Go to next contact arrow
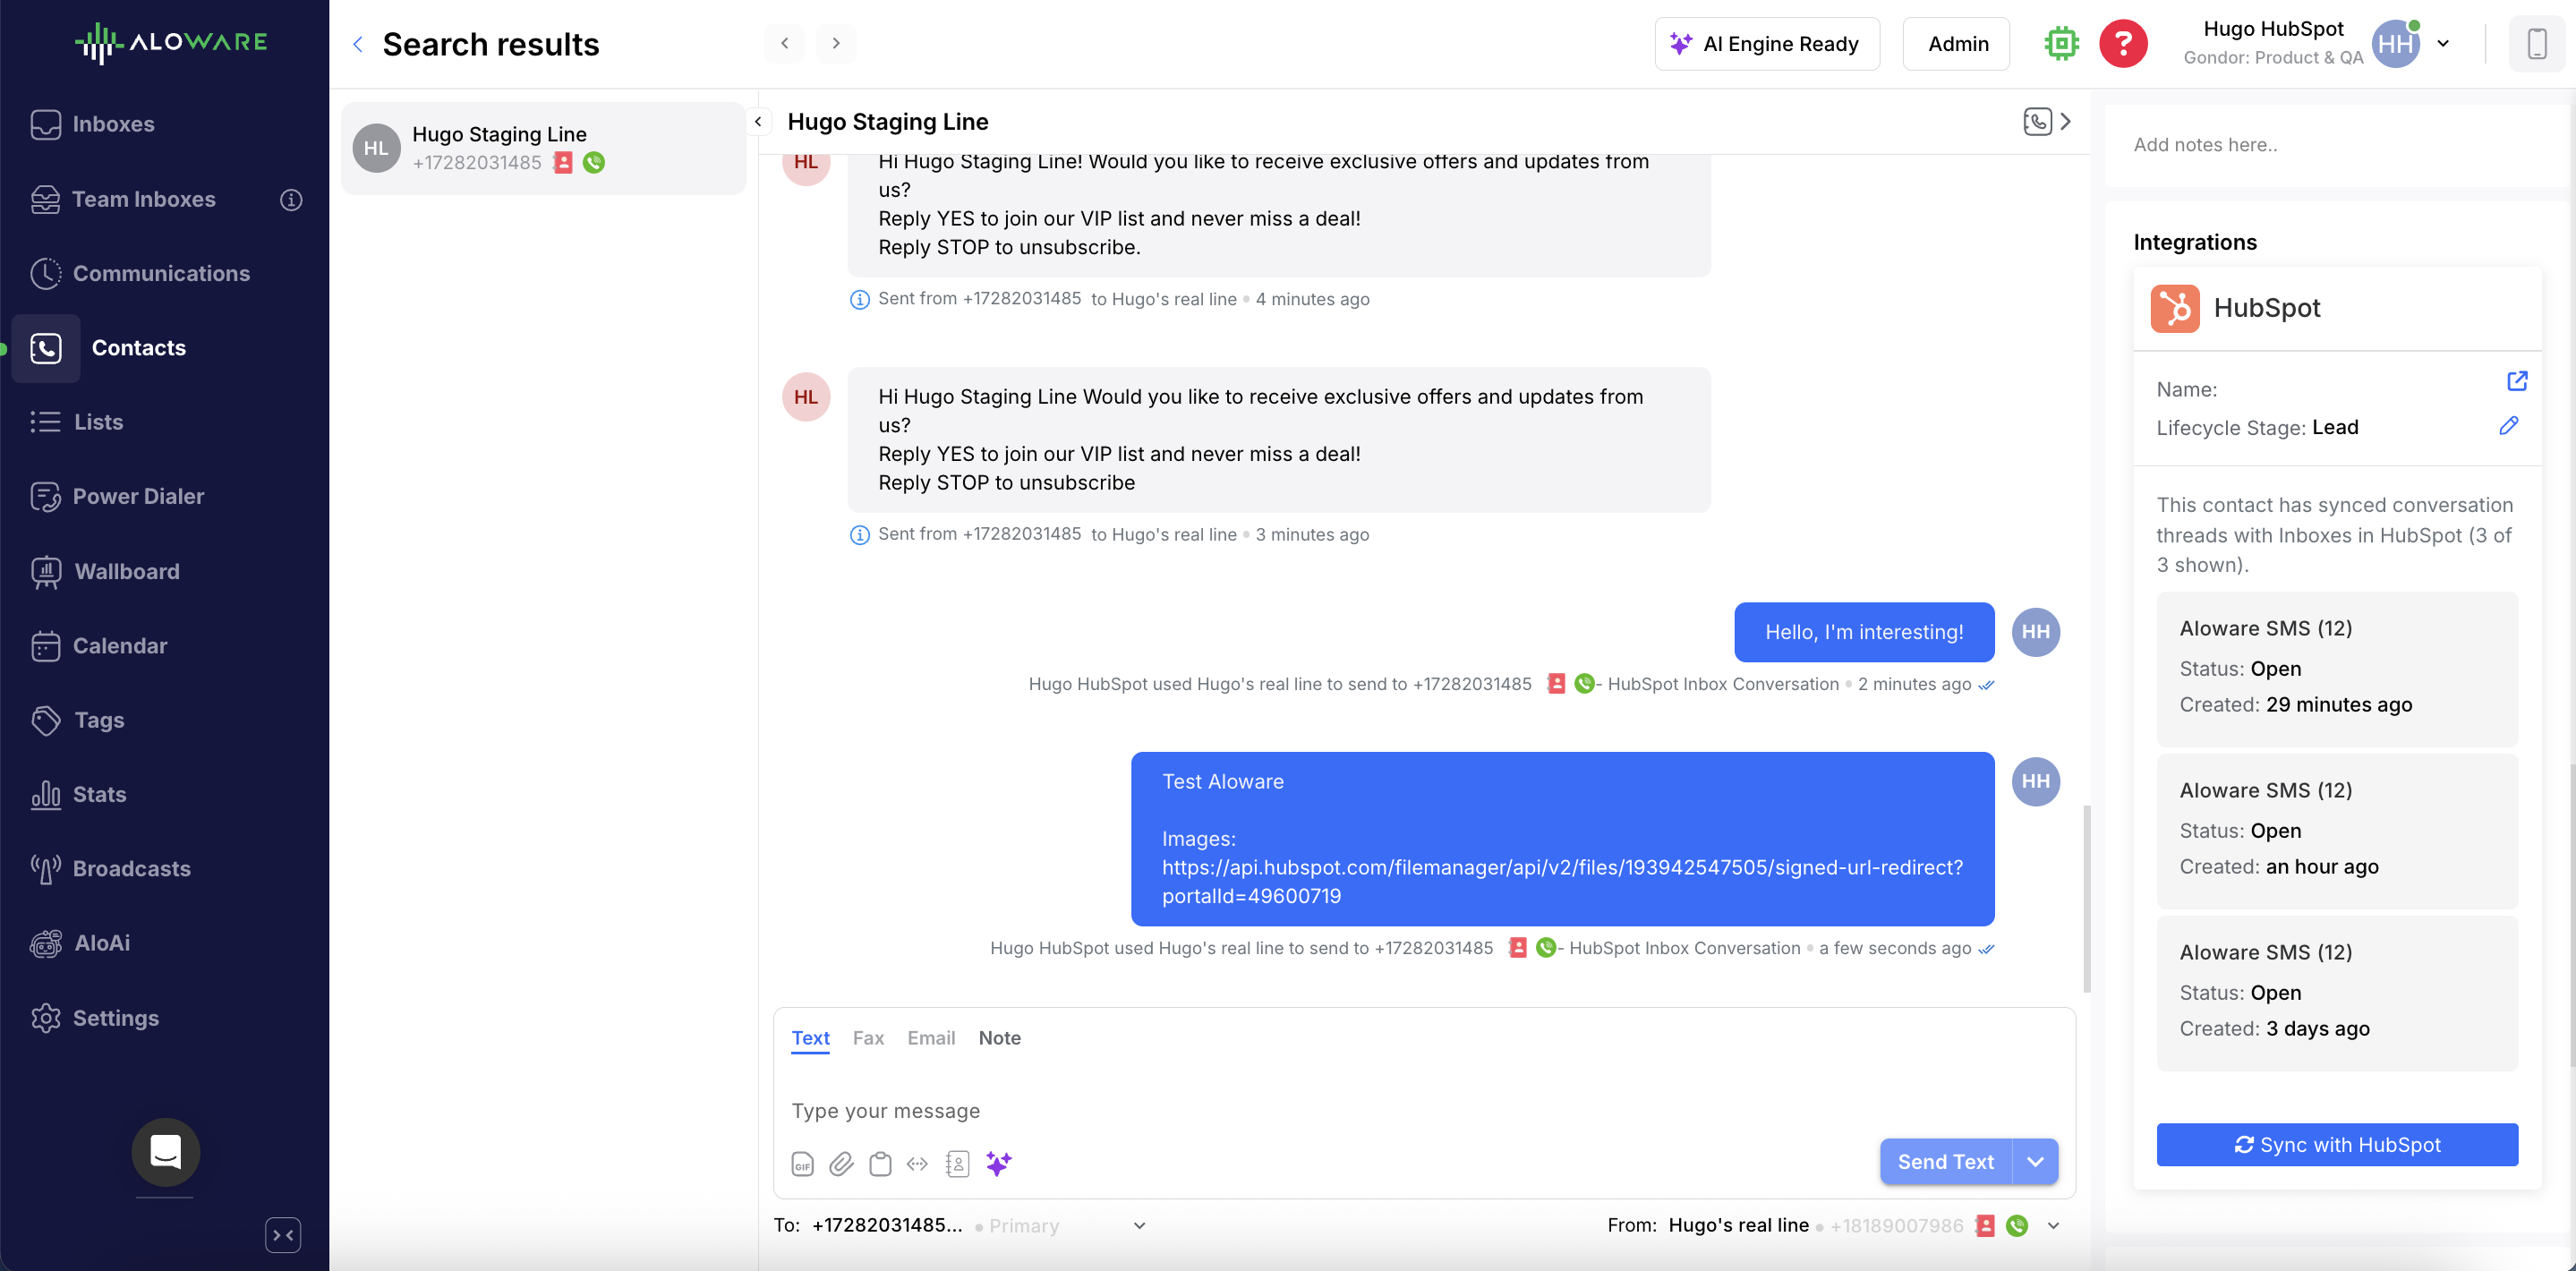Image resolution: width=2576 pixels, height=1271 pixels. point(836,43)
